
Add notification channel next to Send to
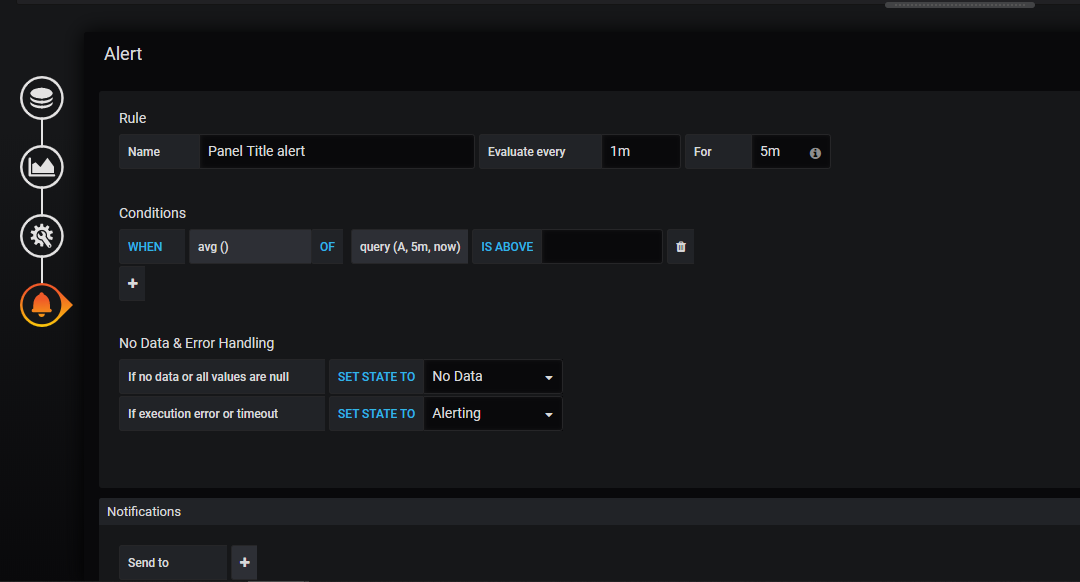[244, 563]
